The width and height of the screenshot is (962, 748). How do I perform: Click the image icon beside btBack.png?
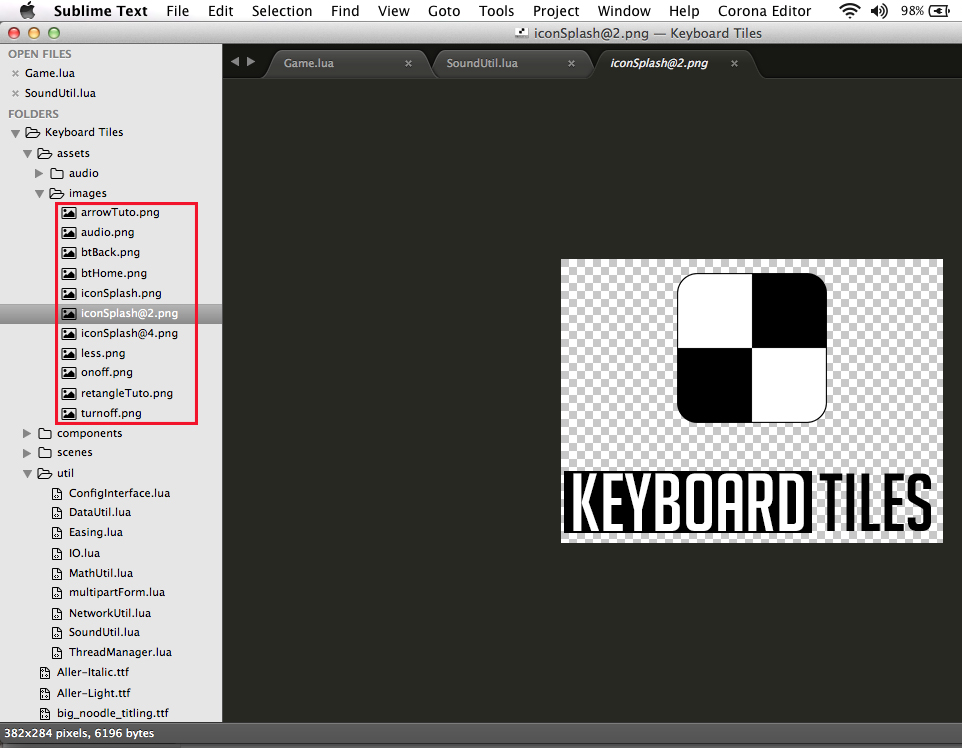tap(69, 252)
